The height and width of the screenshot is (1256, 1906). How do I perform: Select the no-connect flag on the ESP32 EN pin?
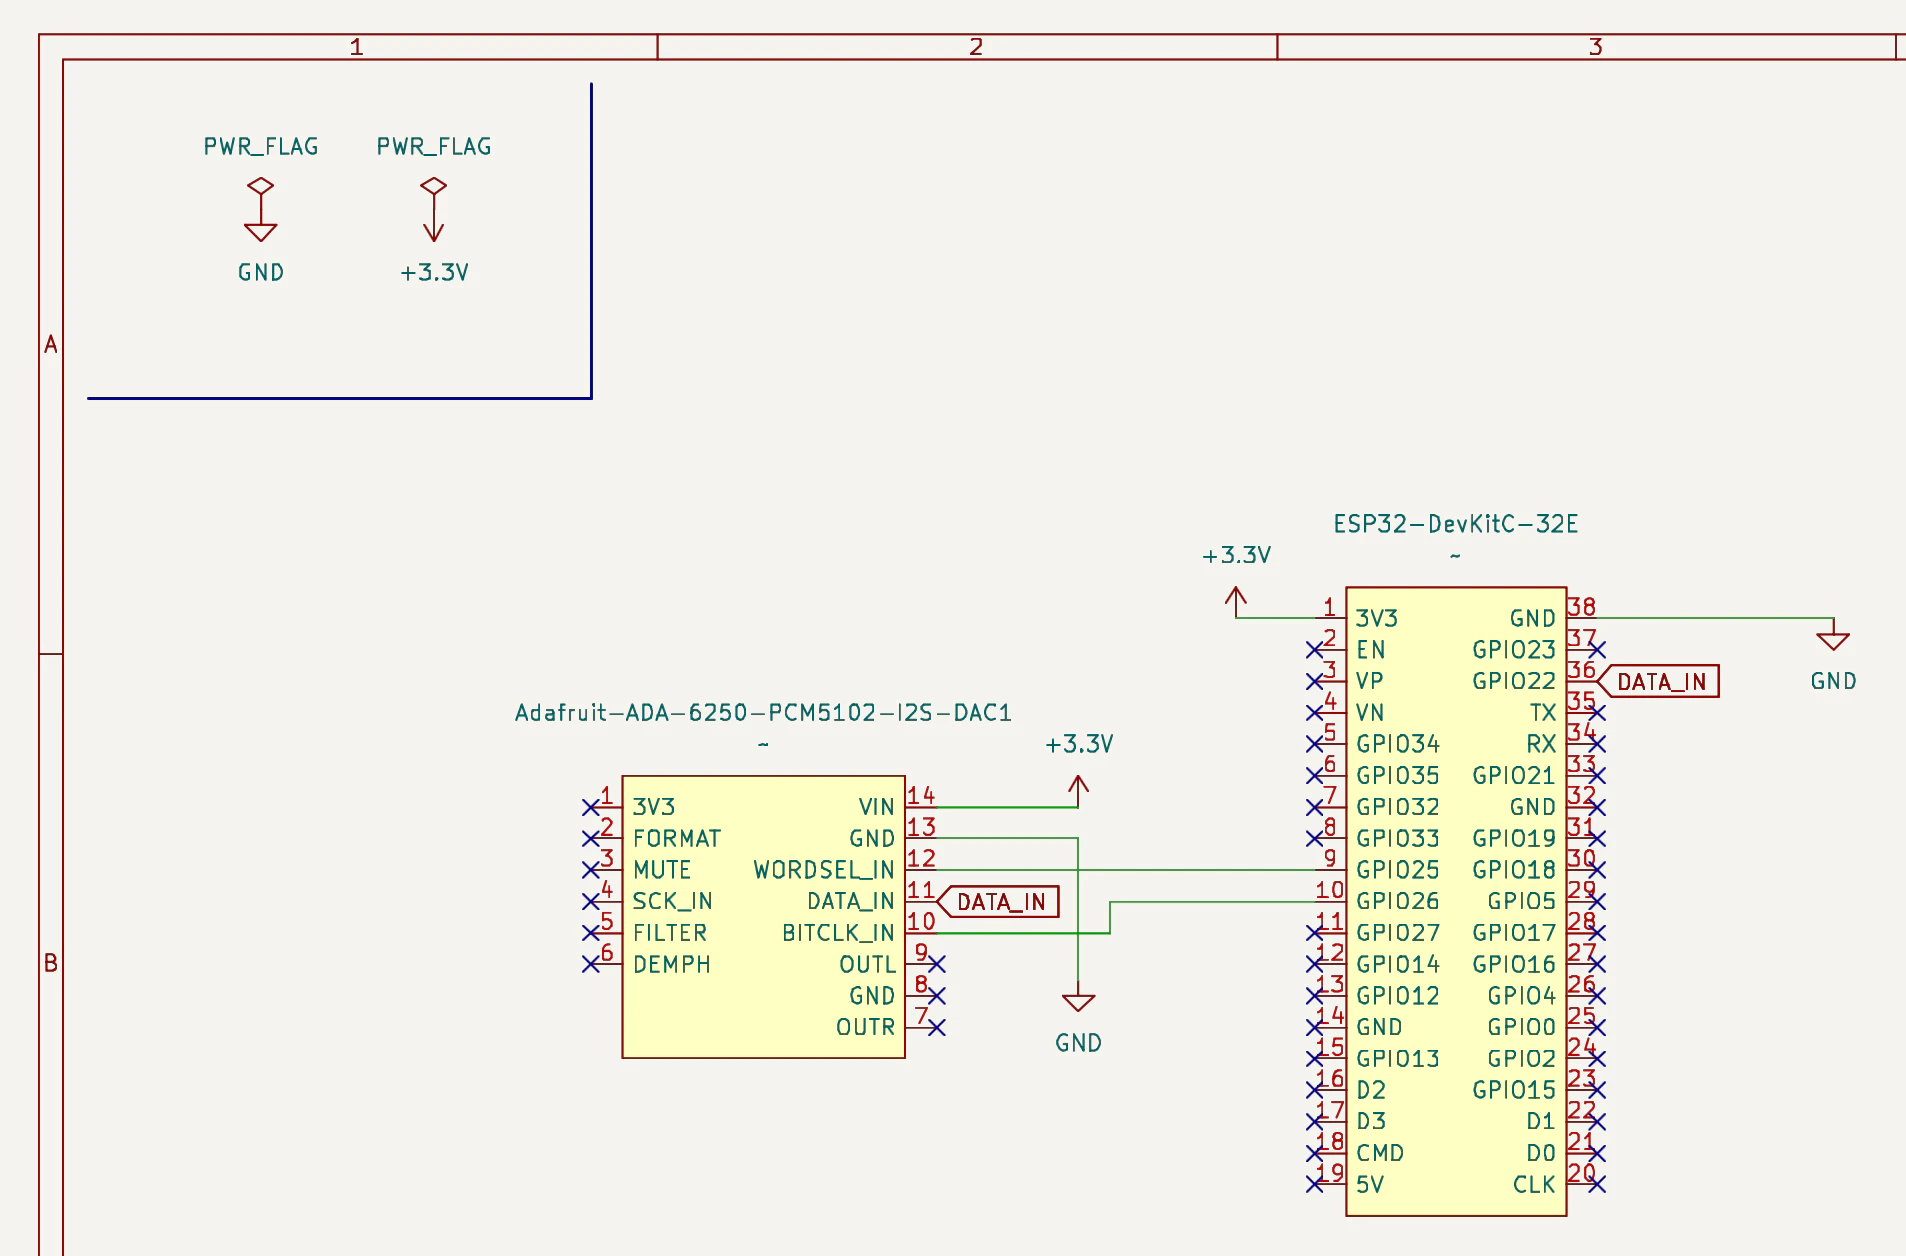tap(1315, 650)
